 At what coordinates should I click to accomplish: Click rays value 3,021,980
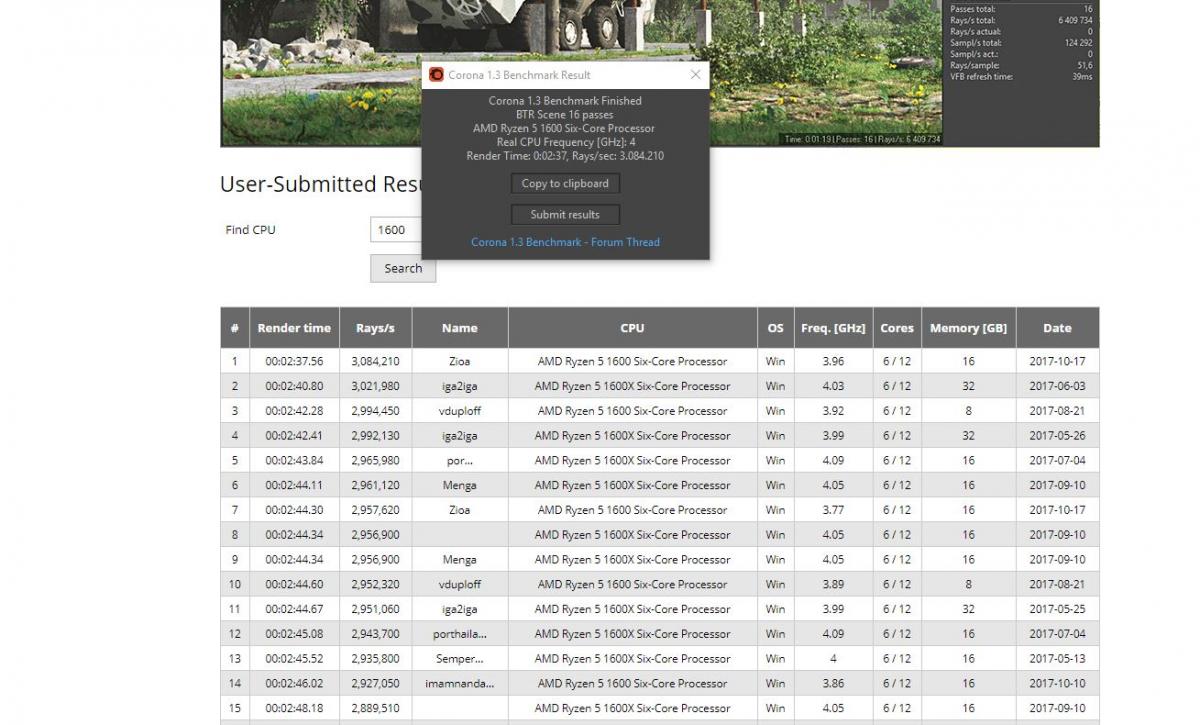(x=375, y=386)
